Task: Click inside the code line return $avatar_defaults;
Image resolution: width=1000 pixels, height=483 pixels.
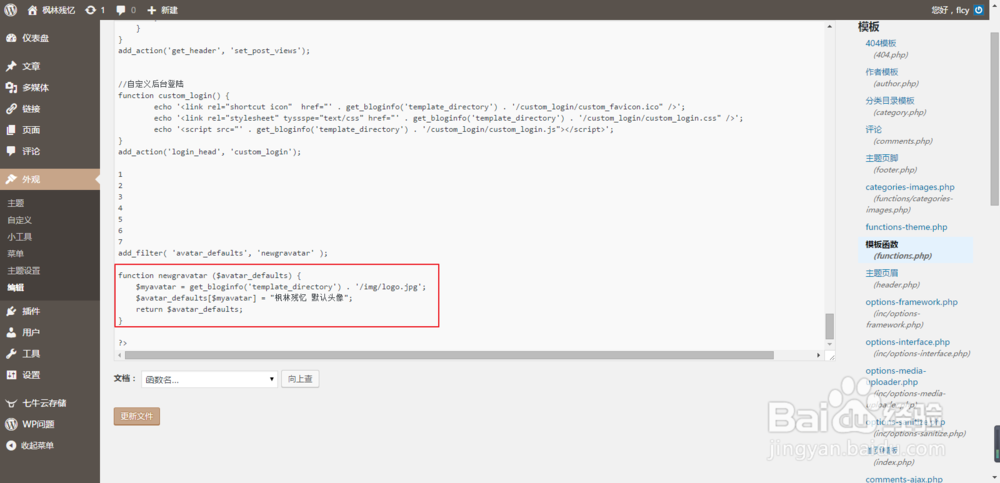Action: pos(189,309)
